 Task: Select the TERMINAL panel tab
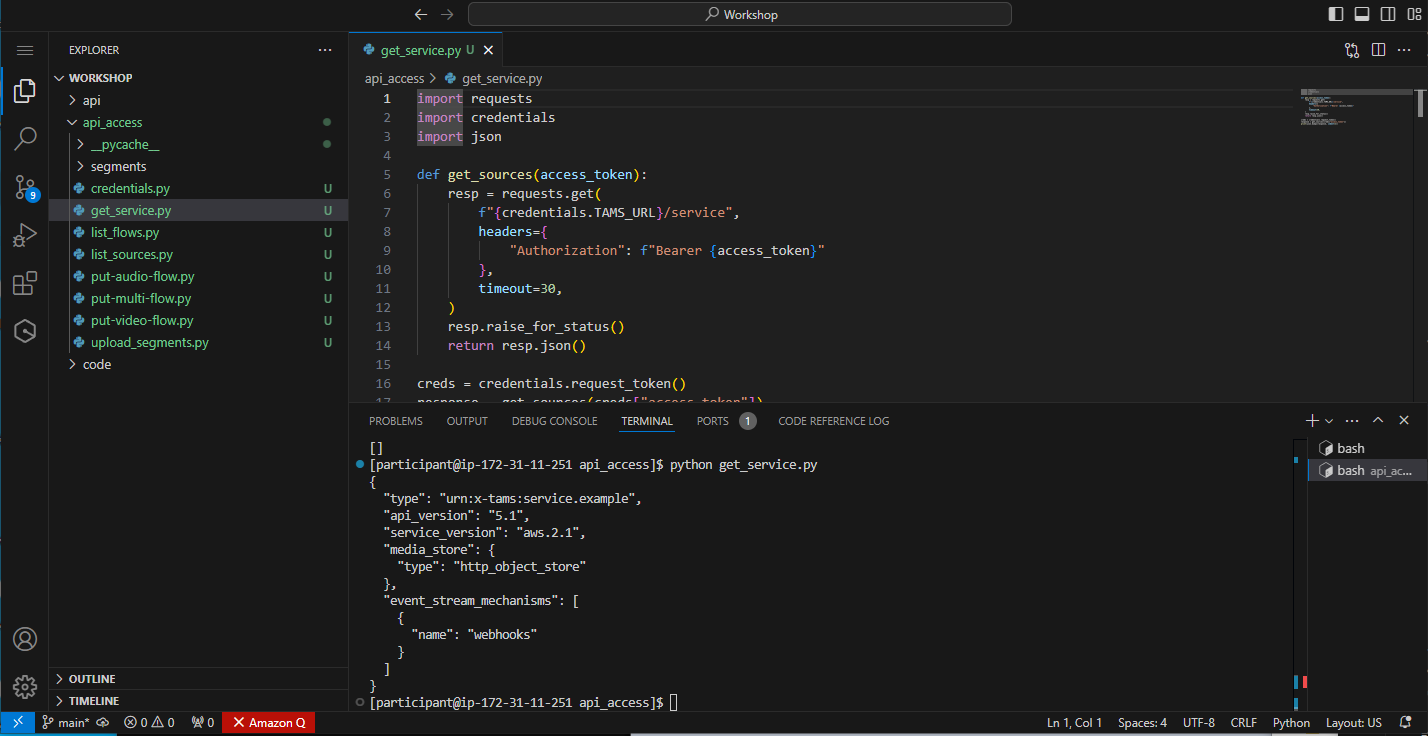click(x=647, y=421)
